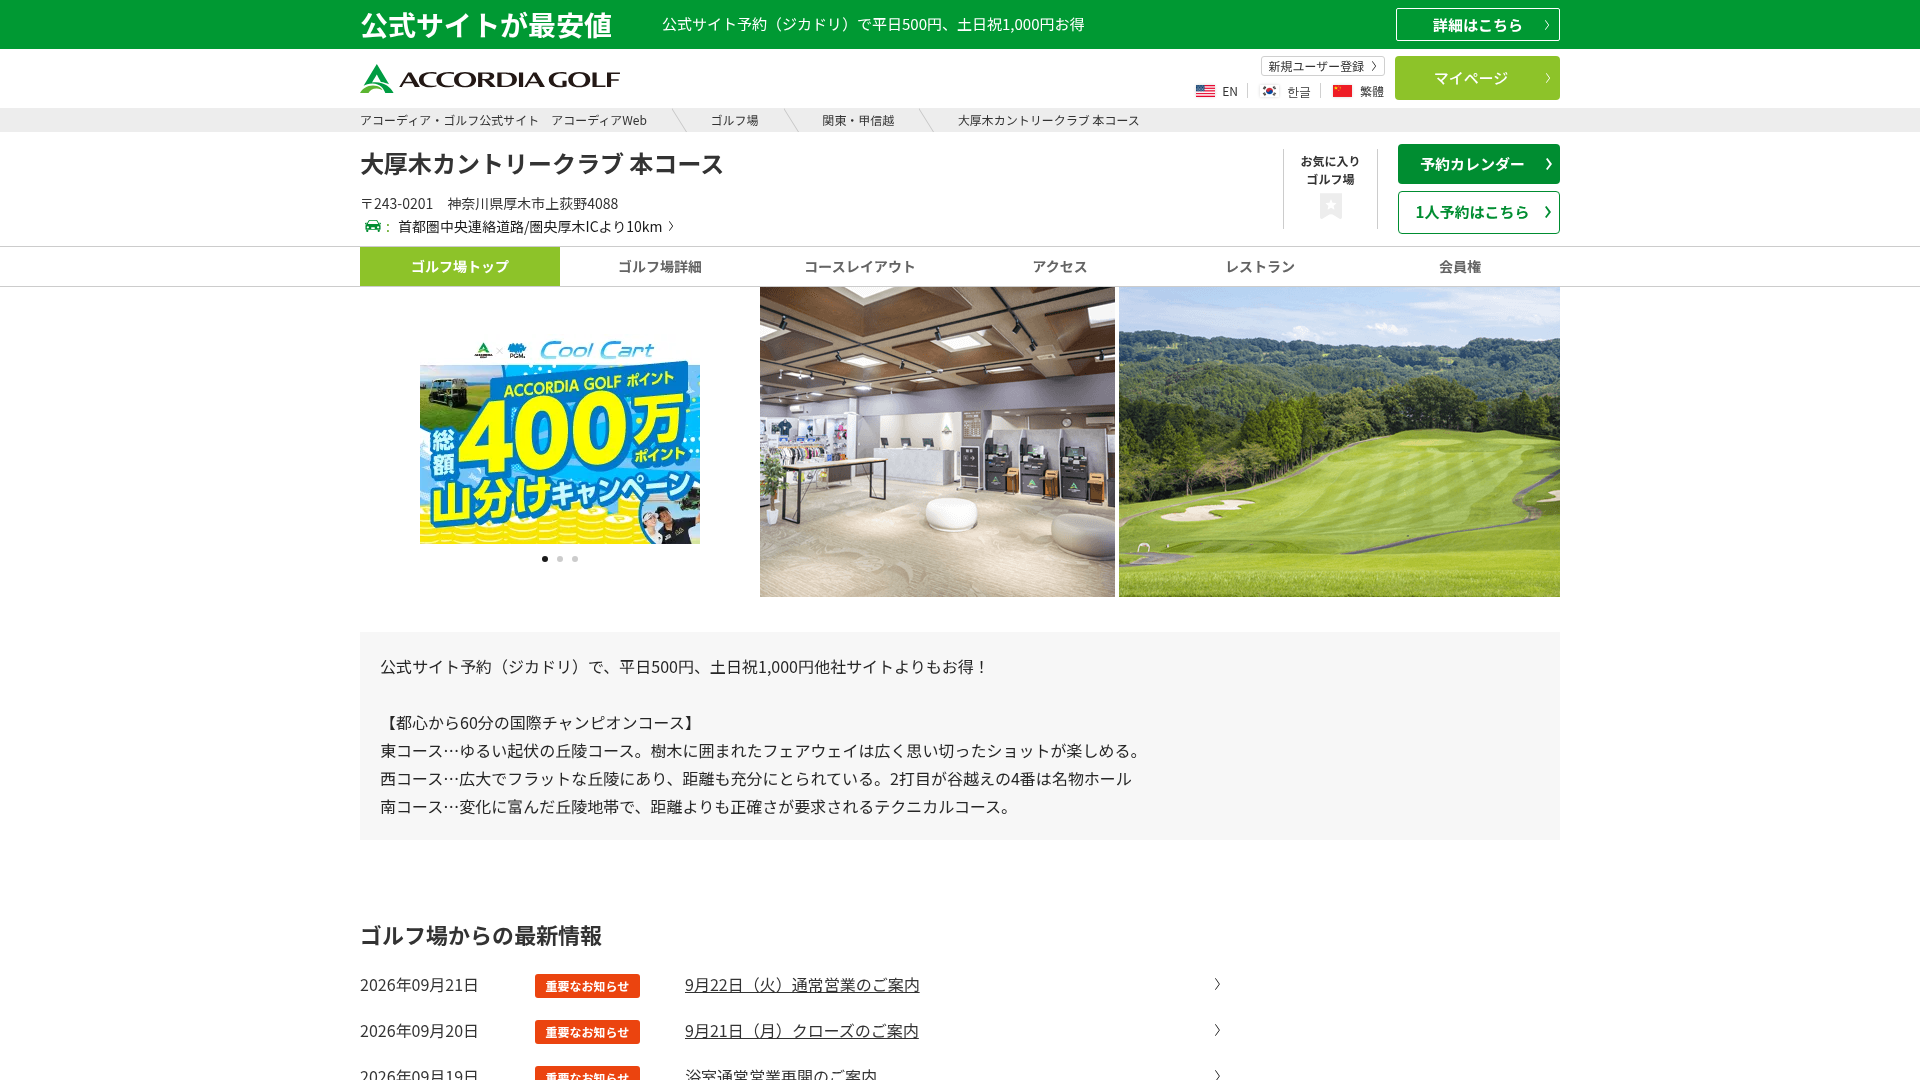Select the third carousel dot indicator
This screenshot has width=1920, height=1080.
[575, 559]
